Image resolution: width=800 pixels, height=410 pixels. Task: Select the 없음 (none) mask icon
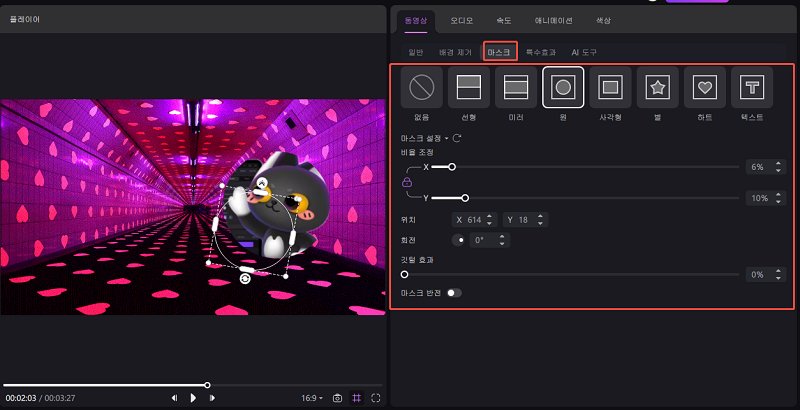(x=421, y=87)
